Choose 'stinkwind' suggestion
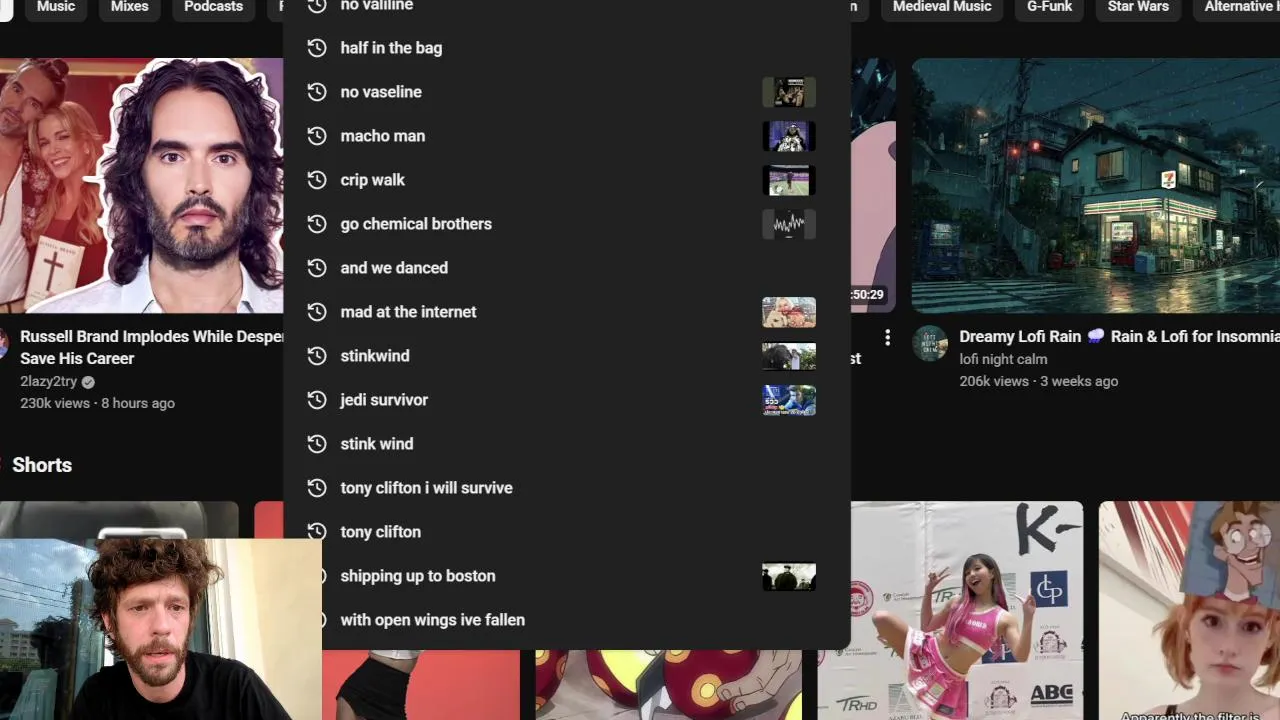 tap(567, 356)
